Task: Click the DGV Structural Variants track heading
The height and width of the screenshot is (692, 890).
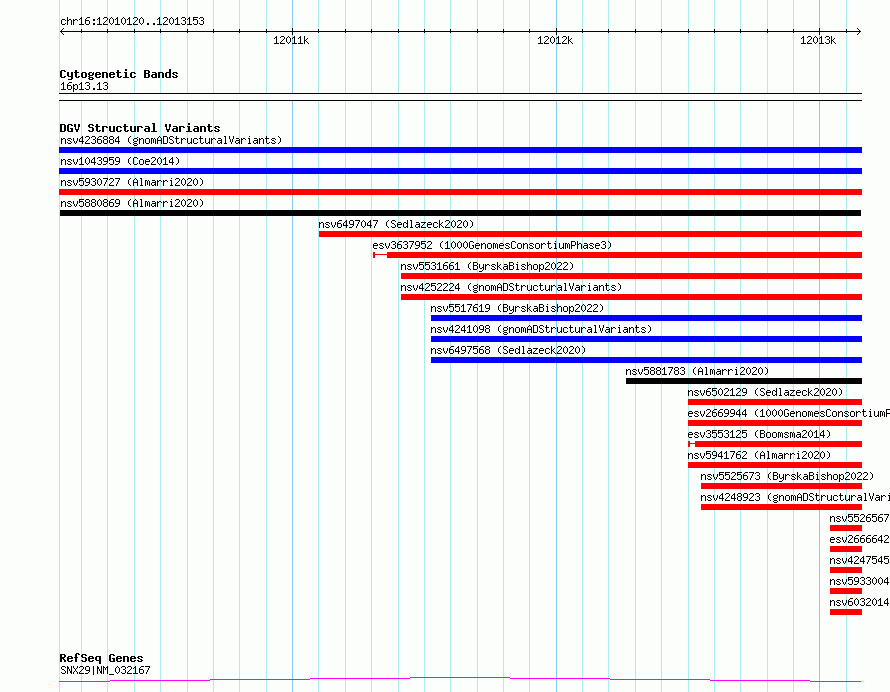Action: pyautogui.click(x=140, y=128)
